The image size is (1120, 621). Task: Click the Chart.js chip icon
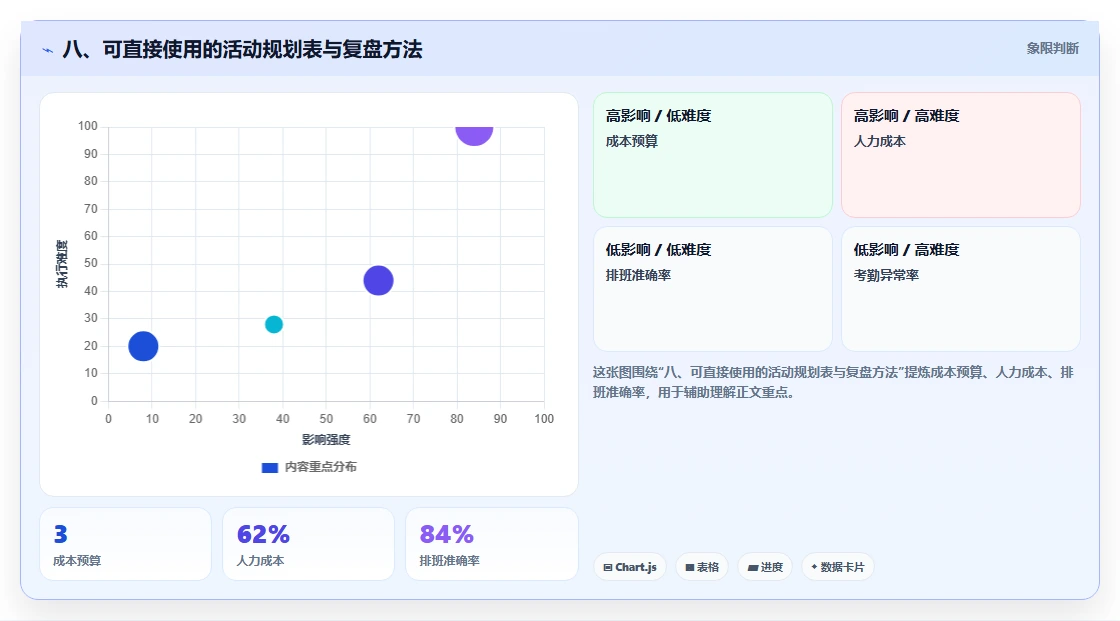608,567
